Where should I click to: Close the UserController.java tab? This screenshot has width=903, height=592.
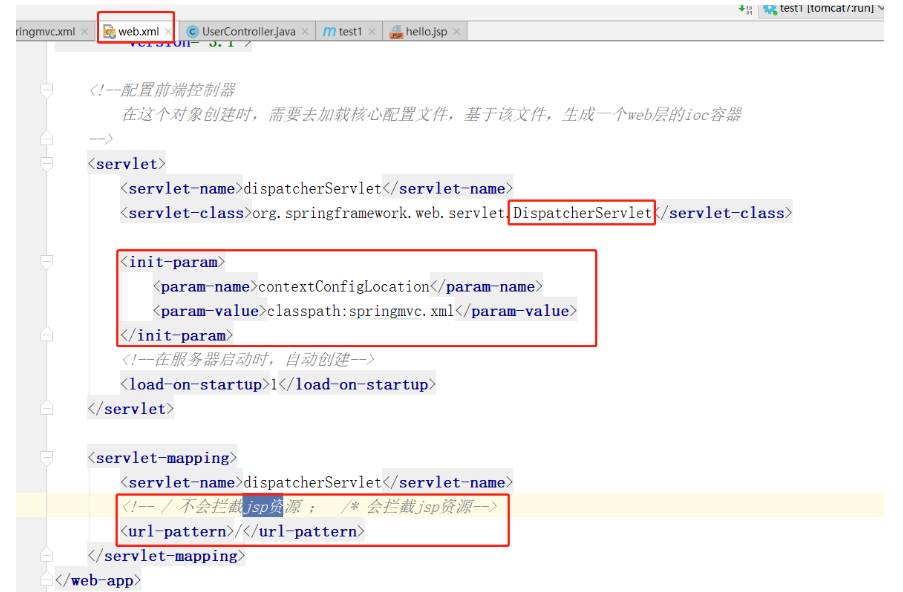click(x=305, y=32)
